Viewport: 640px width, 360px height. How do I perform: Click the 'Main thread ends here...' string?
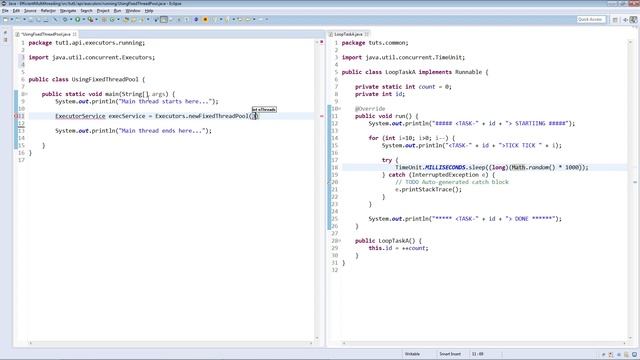coord(161,131)
